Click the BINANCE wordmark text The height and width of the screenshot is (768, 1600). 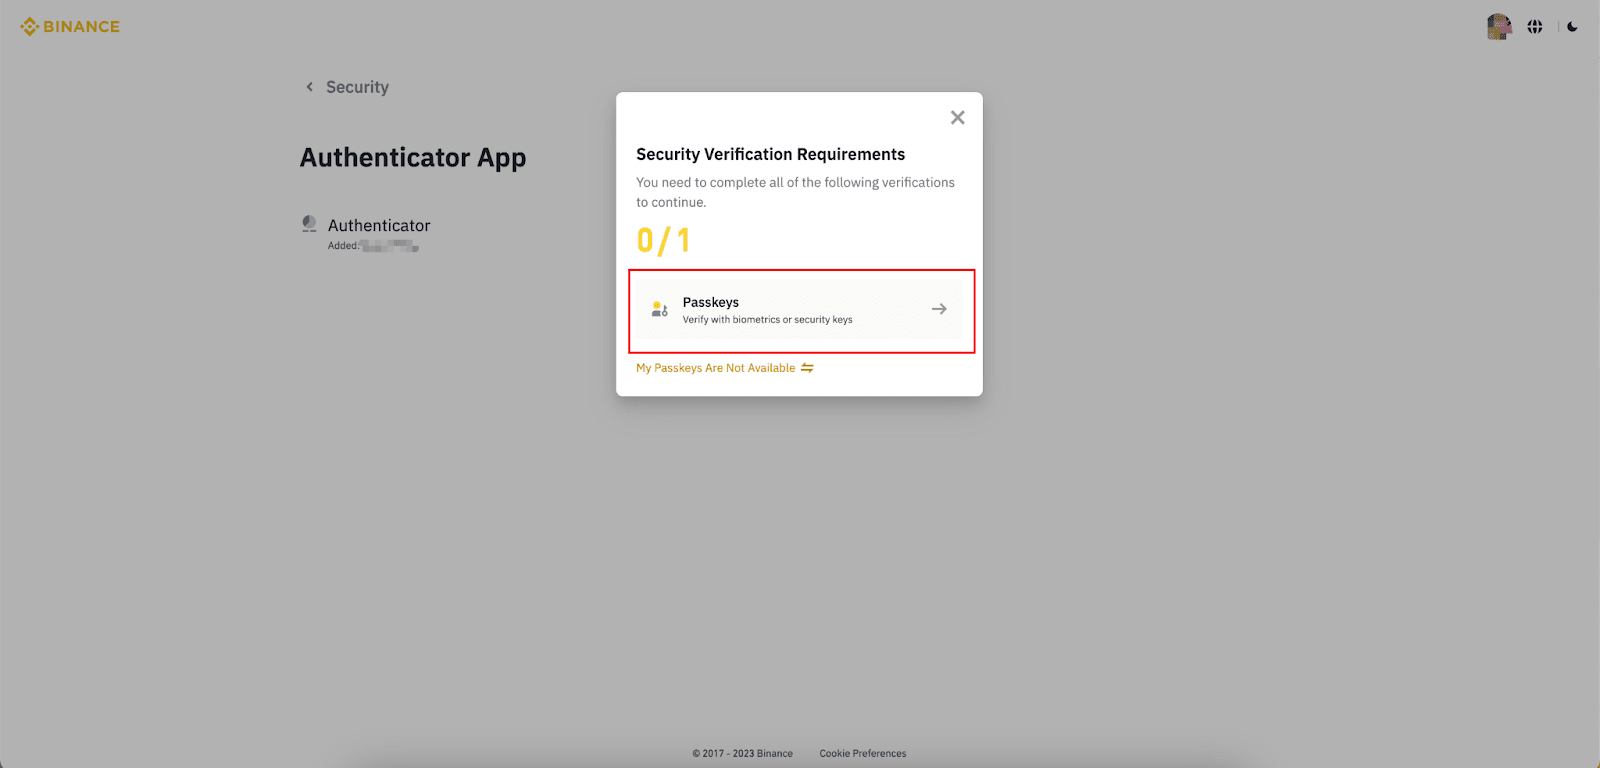81,27
